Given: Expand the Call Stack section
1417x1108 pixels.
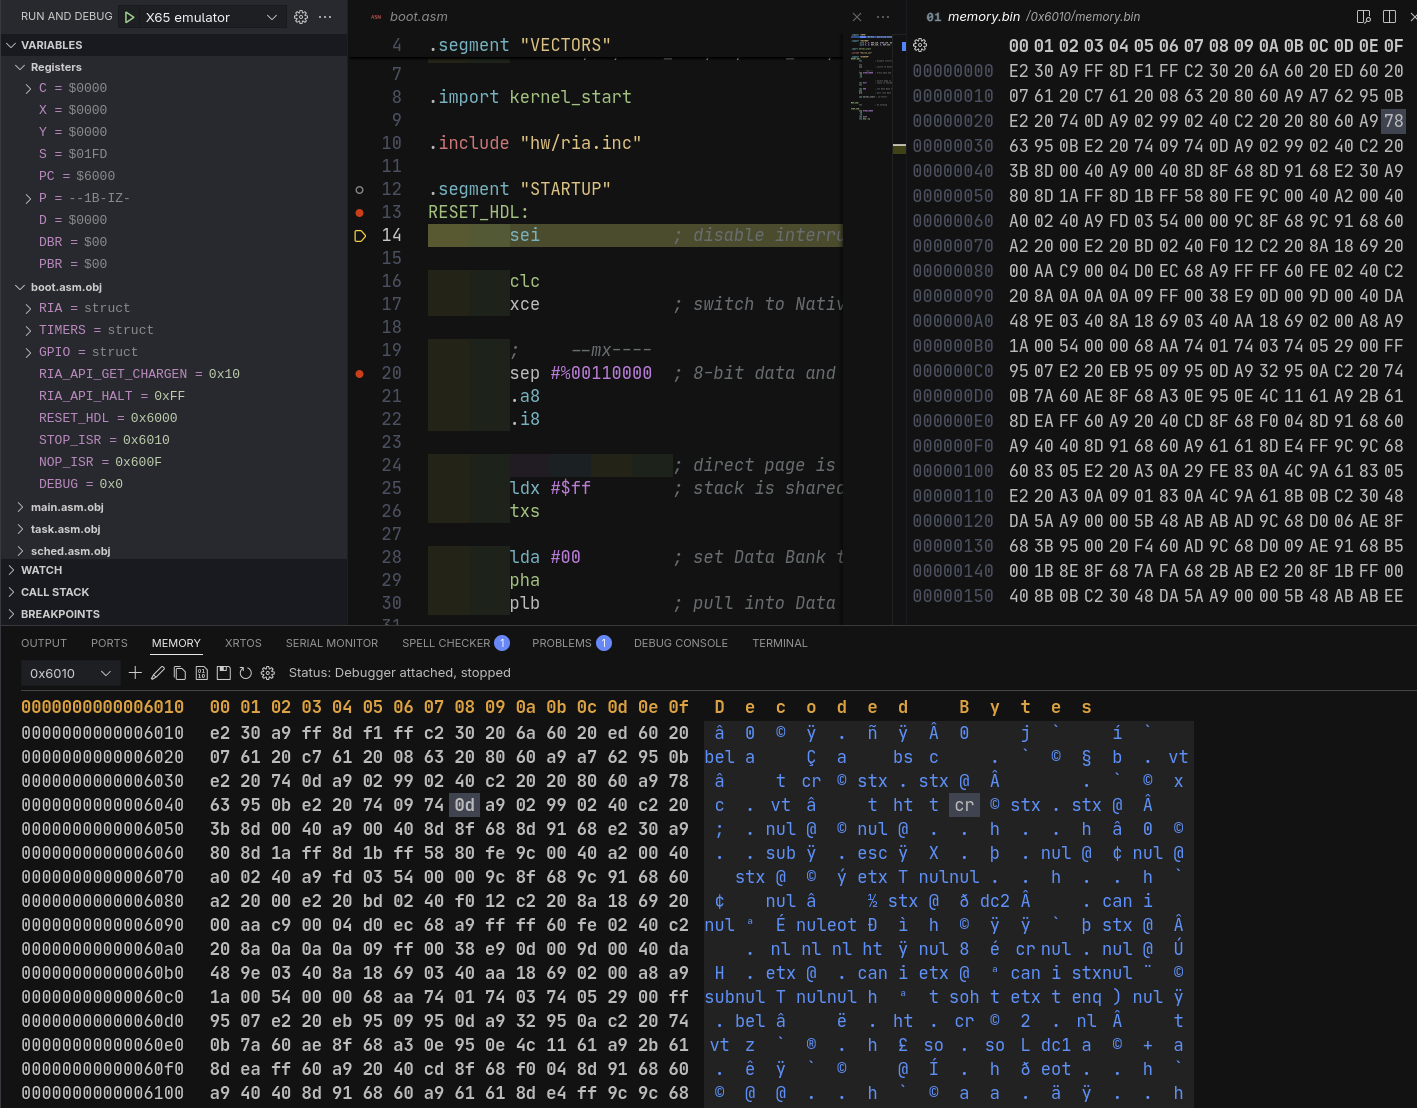Looking at the screenshot, I should tap(55, 592).
